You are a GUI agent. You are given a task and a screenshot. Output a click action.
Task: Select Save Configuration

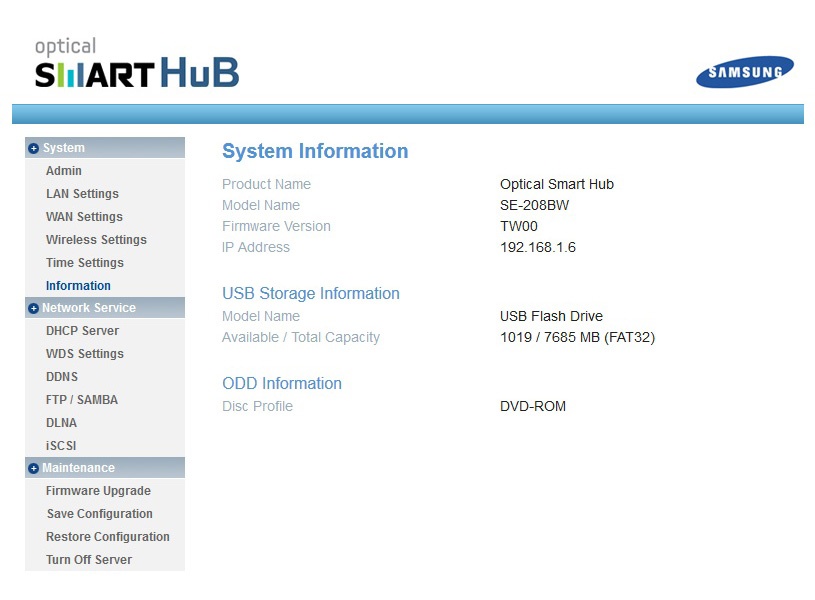pos(99,514)
